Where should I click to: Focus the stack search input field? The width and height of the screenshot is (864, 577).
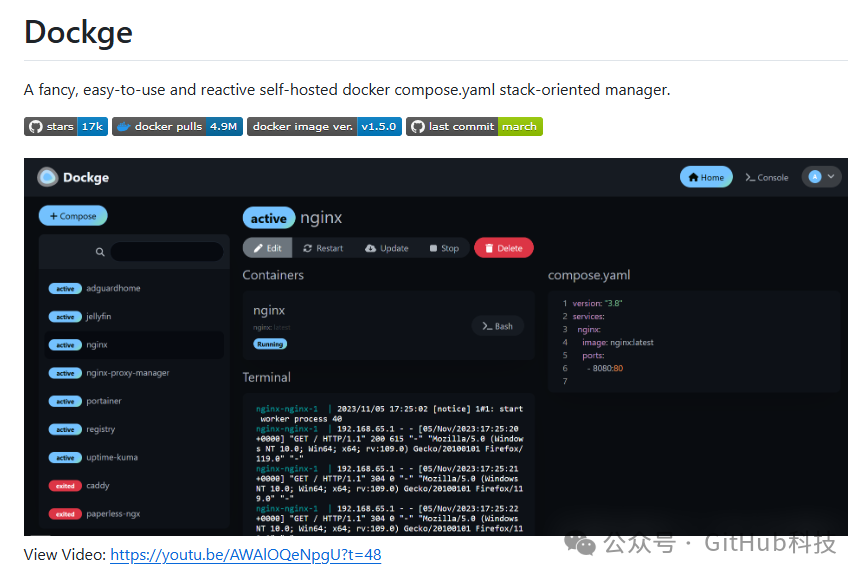[166, 252]
